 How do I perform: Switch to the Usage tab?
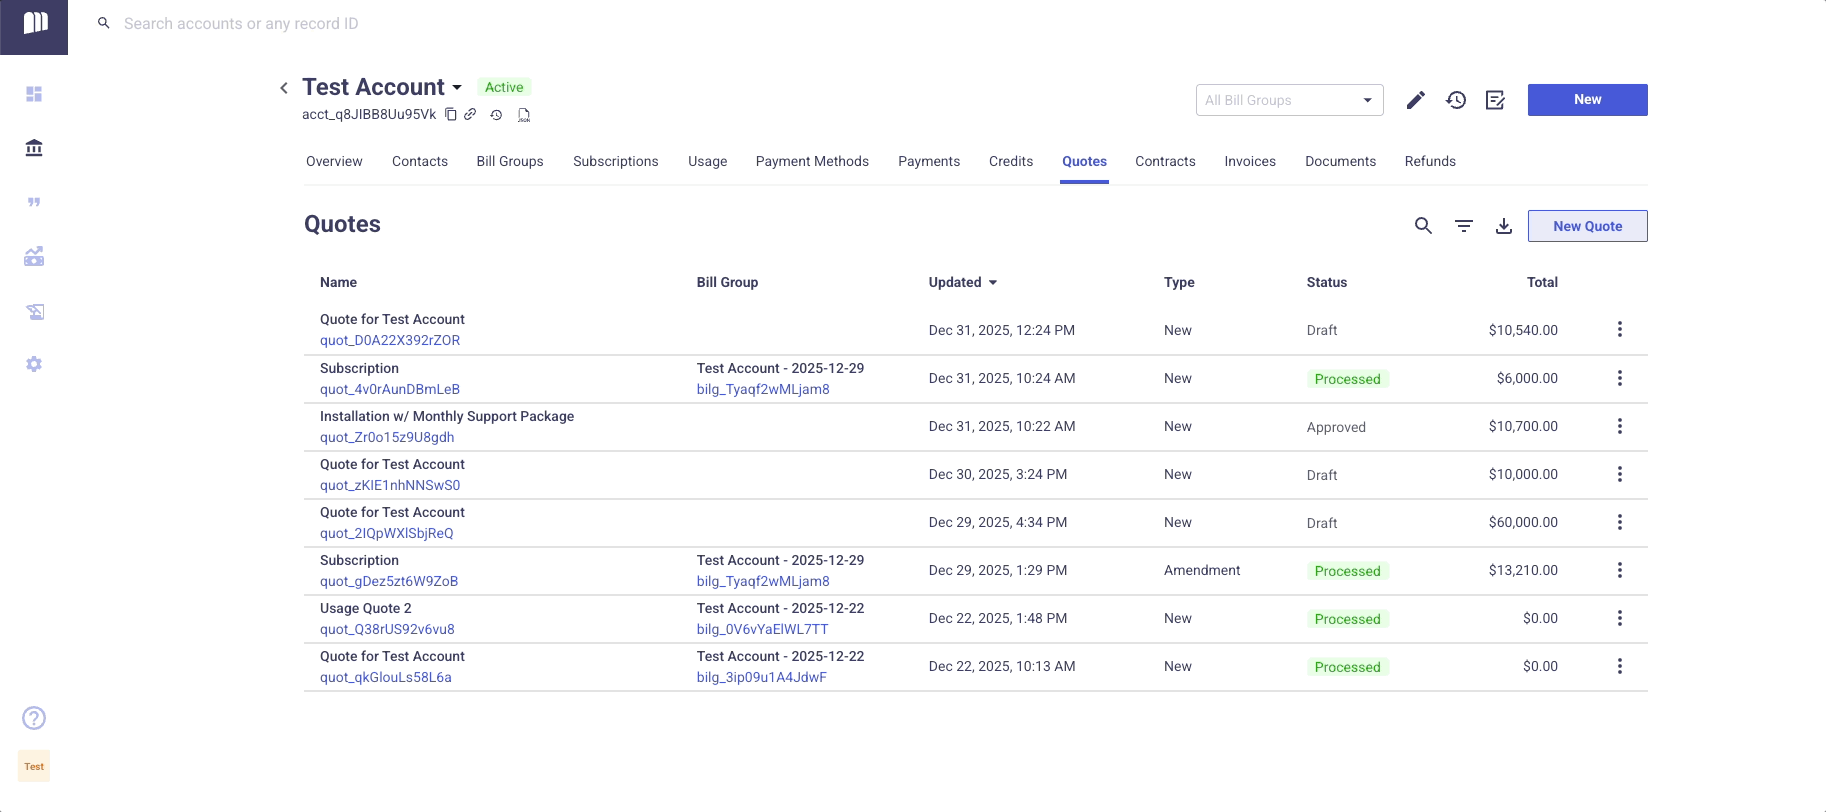point(708,161)
